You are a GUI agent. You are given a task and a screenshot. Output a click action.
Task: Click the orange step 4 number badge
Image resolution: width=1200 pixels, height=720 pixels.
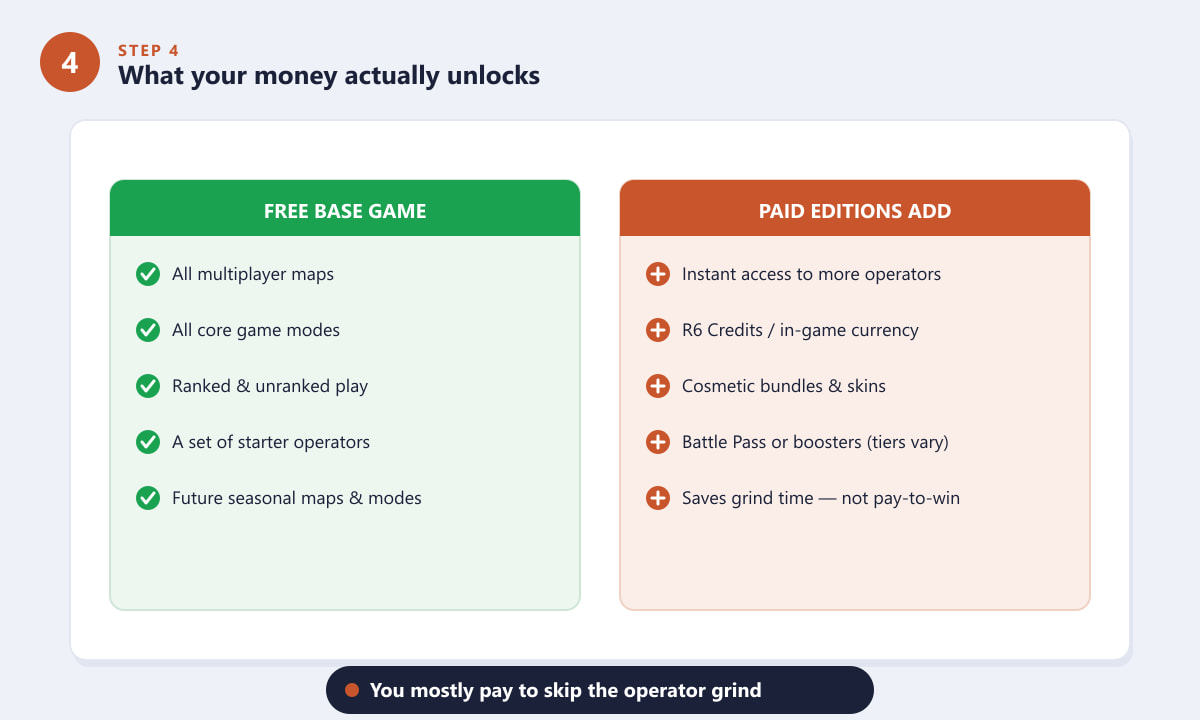pyautogui.click(x=70, y=62)
